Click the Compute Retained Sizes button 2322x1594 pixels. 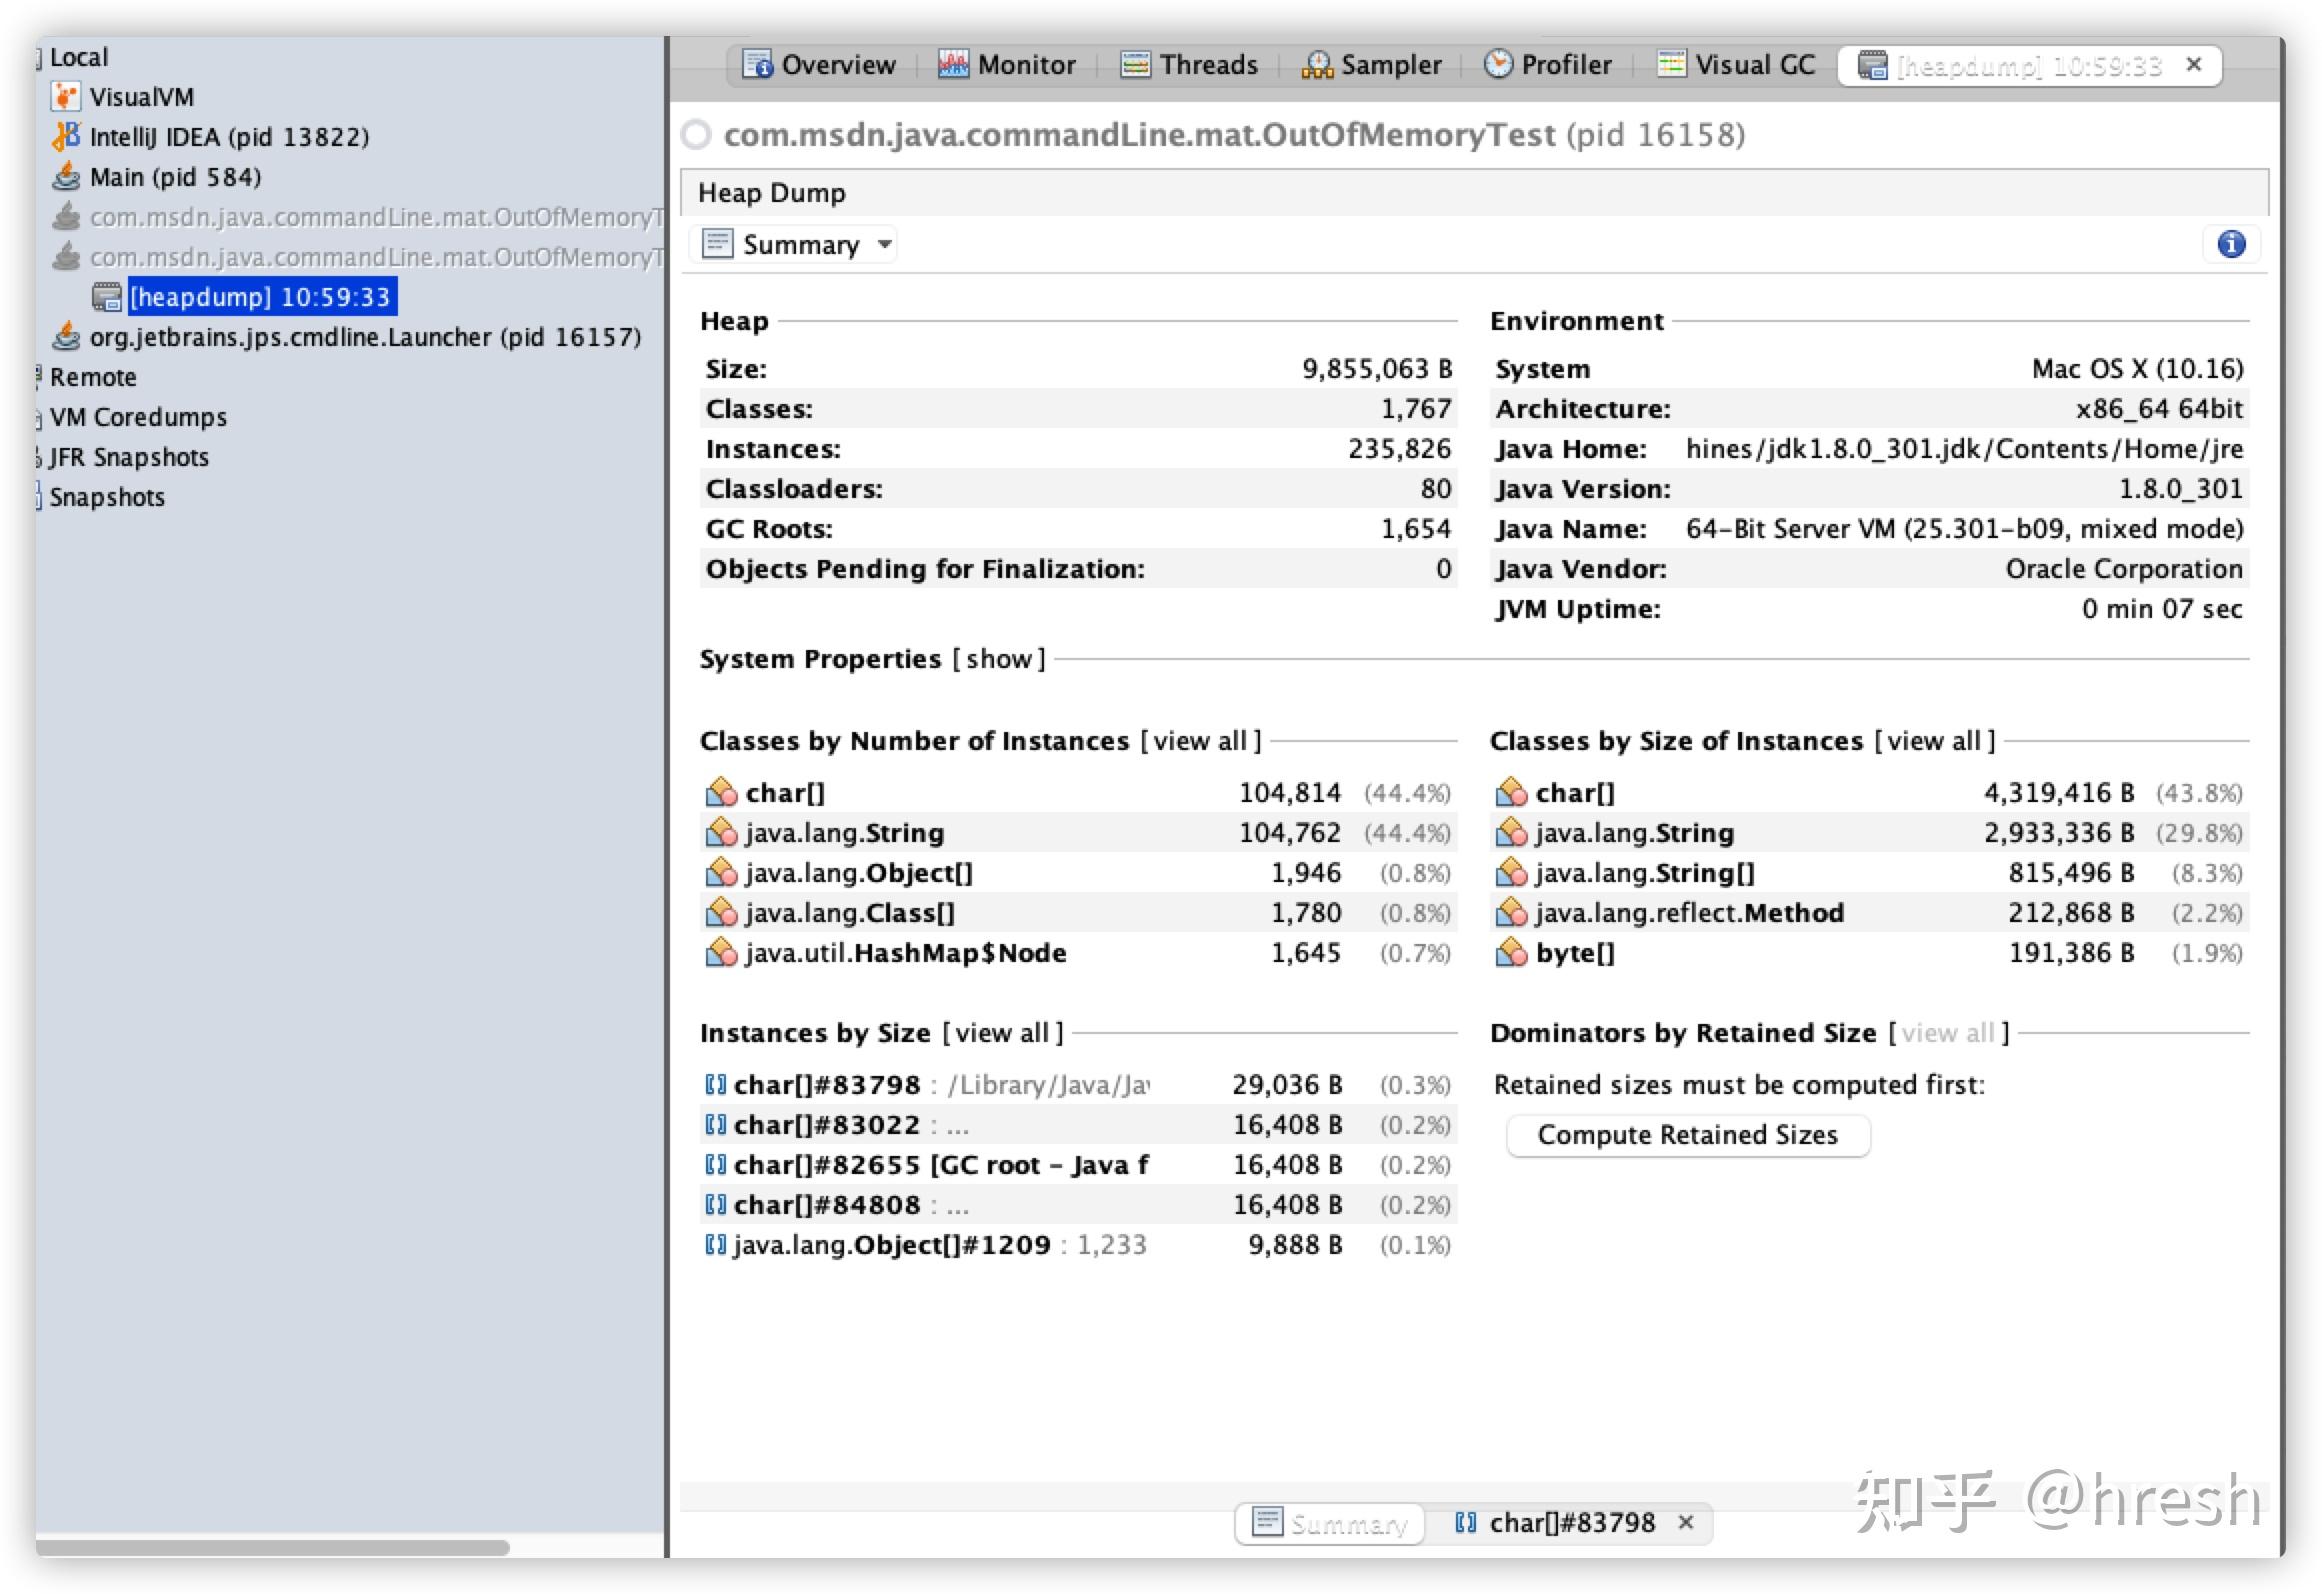[1687, 1134]
